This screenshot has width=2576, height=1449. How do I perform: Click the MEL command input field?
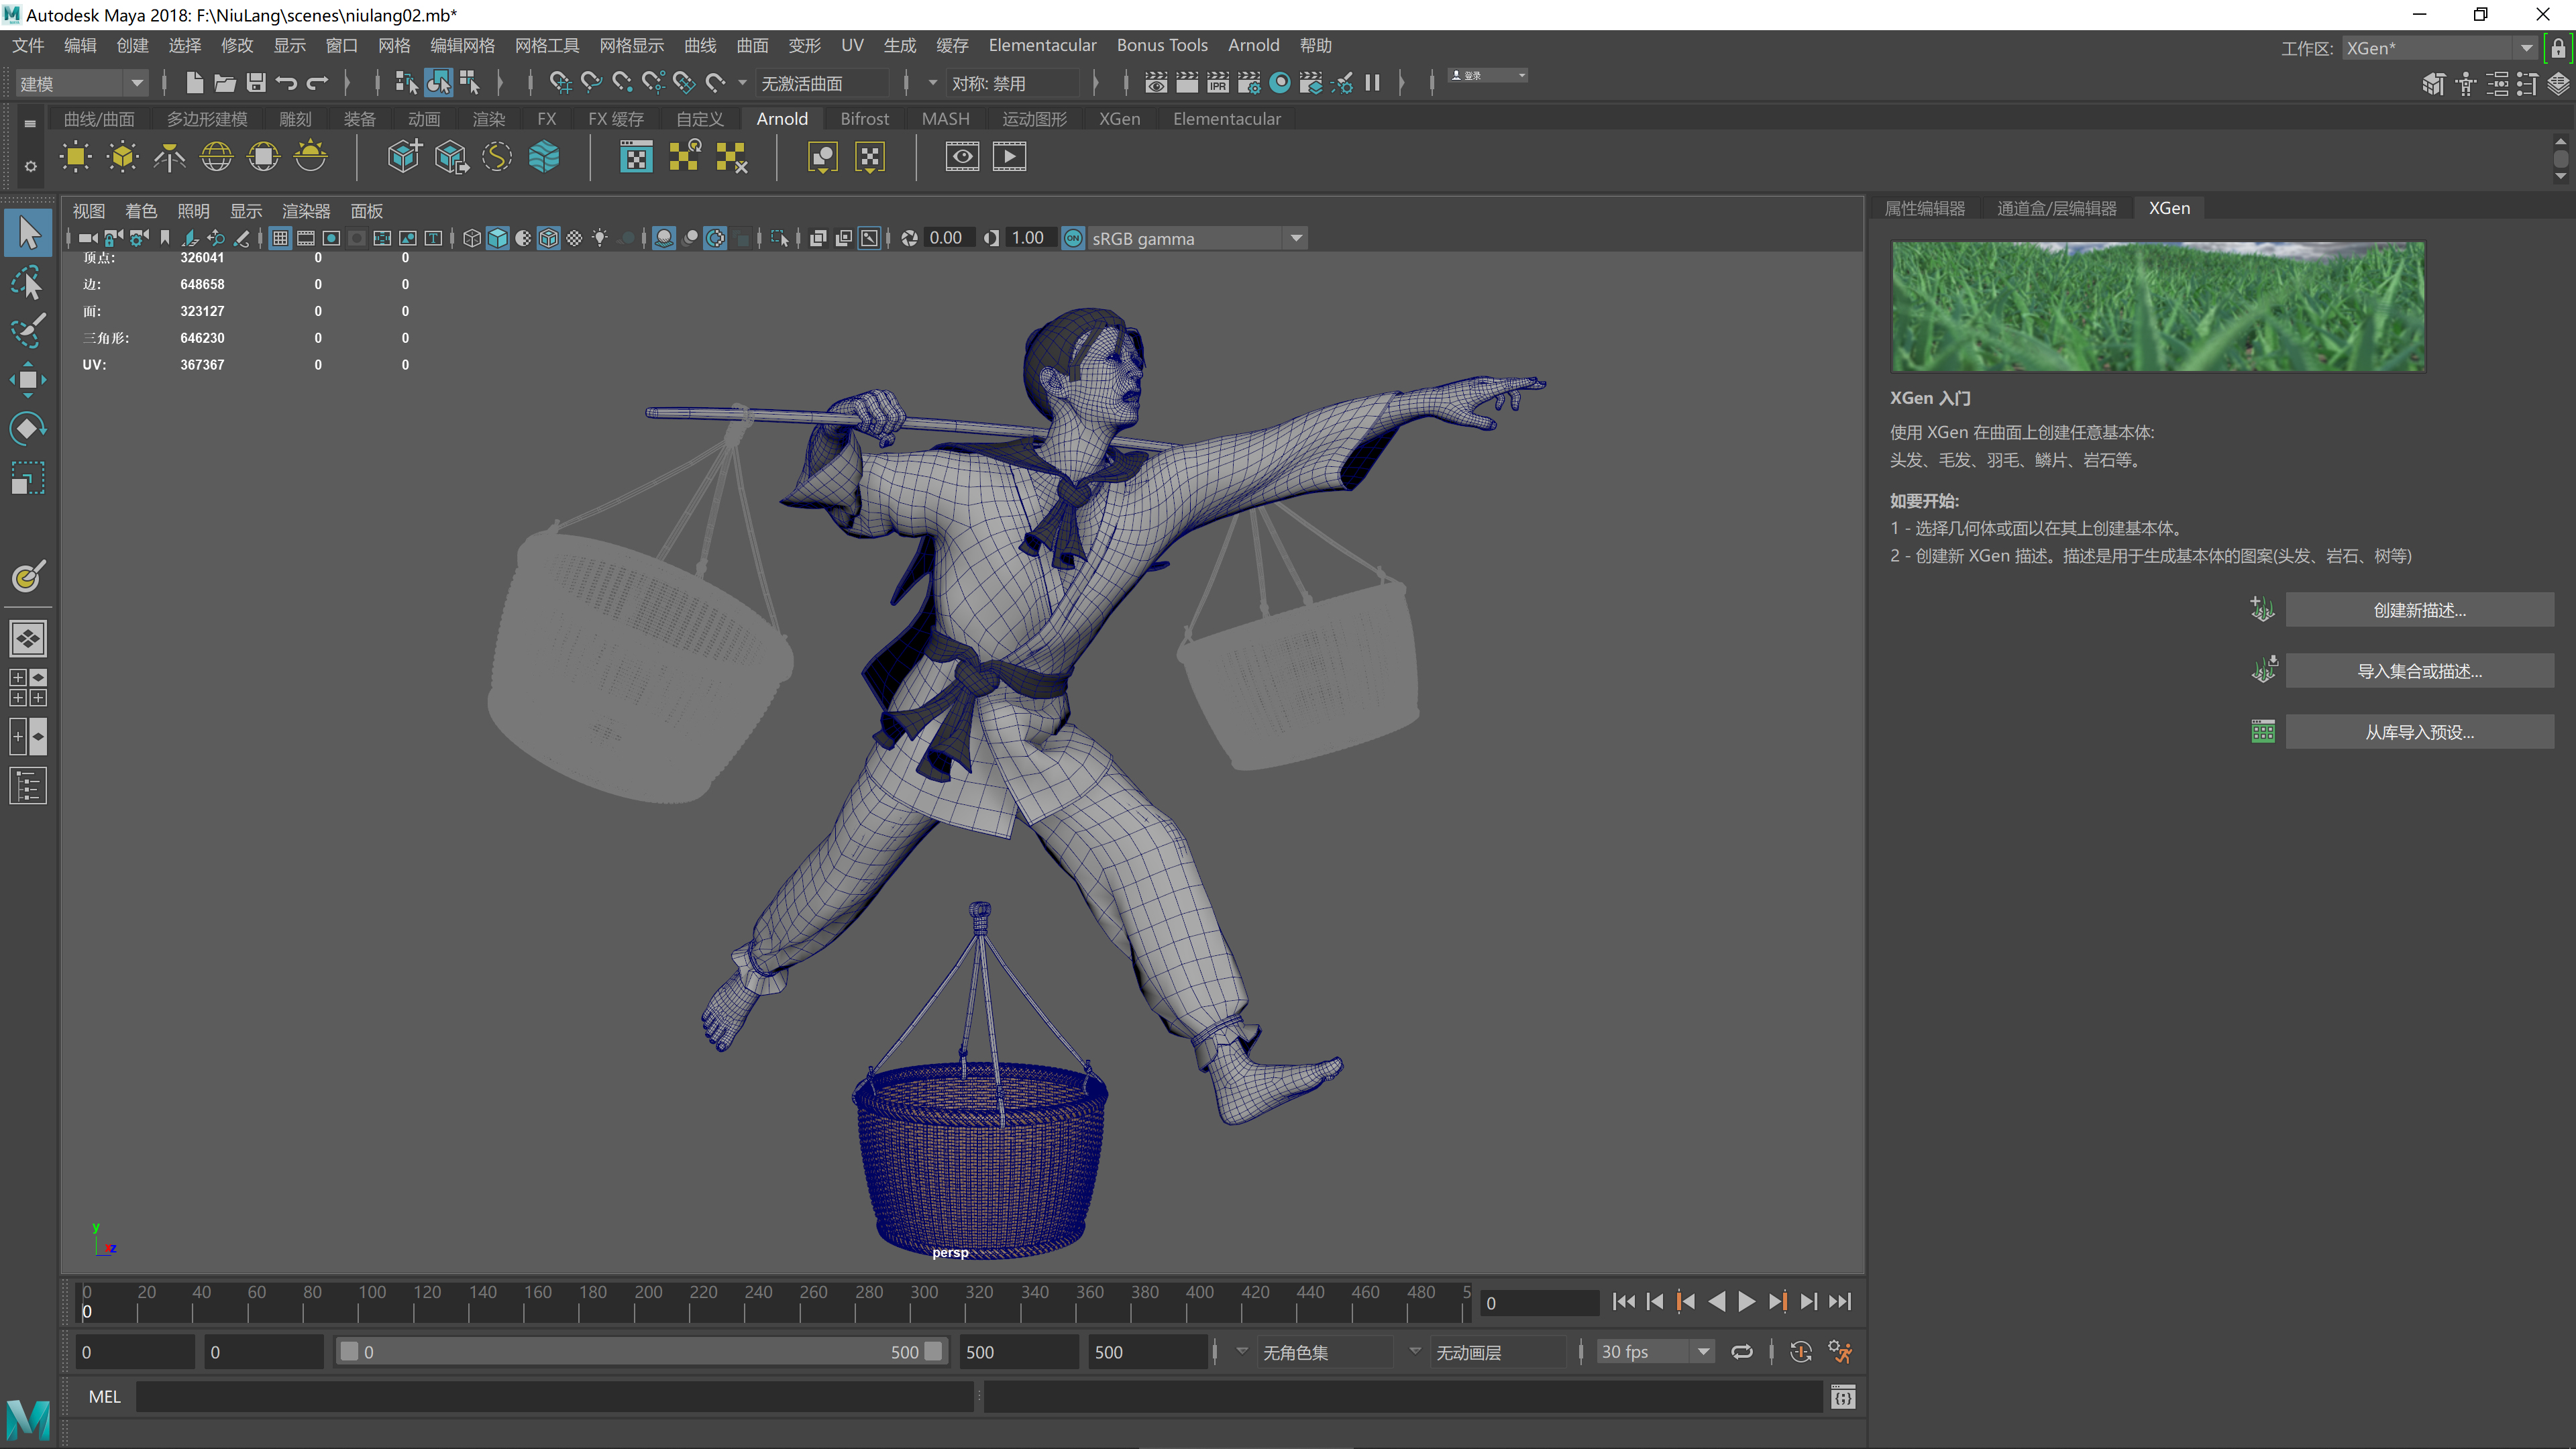pos(554,1397)
